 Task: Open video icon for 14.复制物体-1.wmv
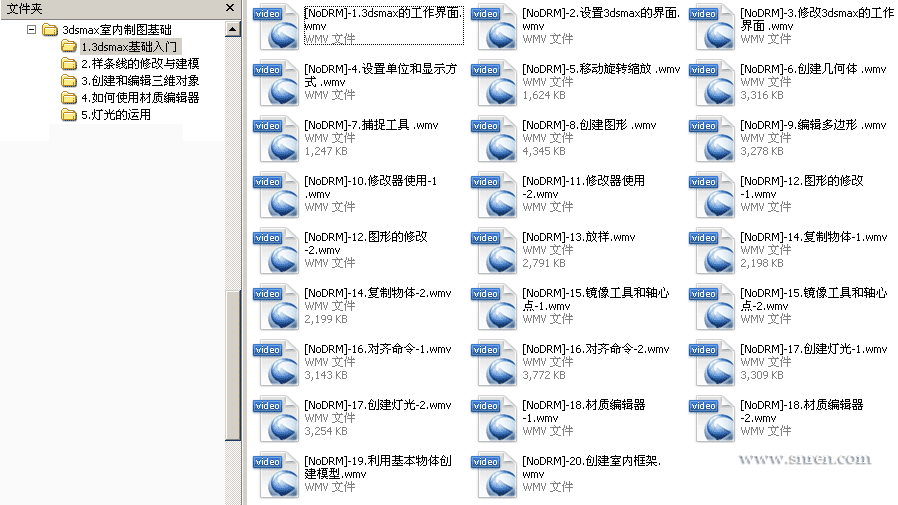pyautogui.click(x=712, y=251)
